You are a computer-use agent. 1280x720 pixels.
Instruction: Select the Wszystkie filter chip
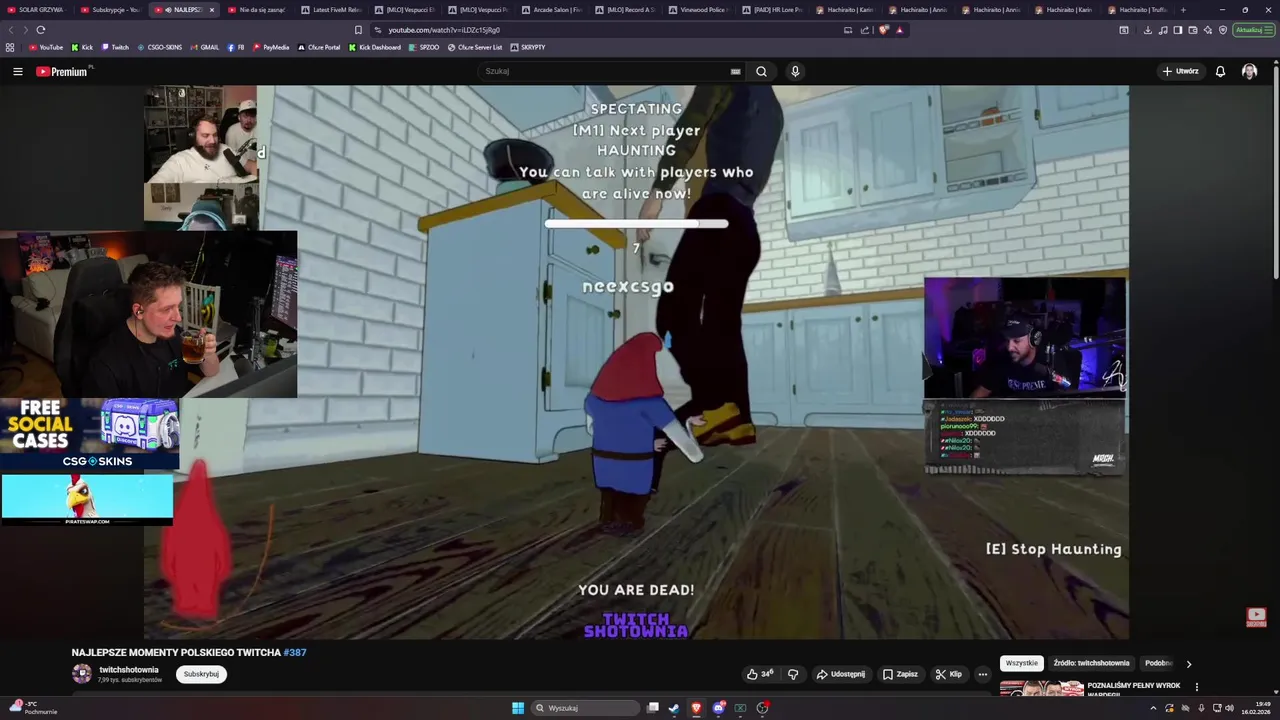pos(1021,663)
